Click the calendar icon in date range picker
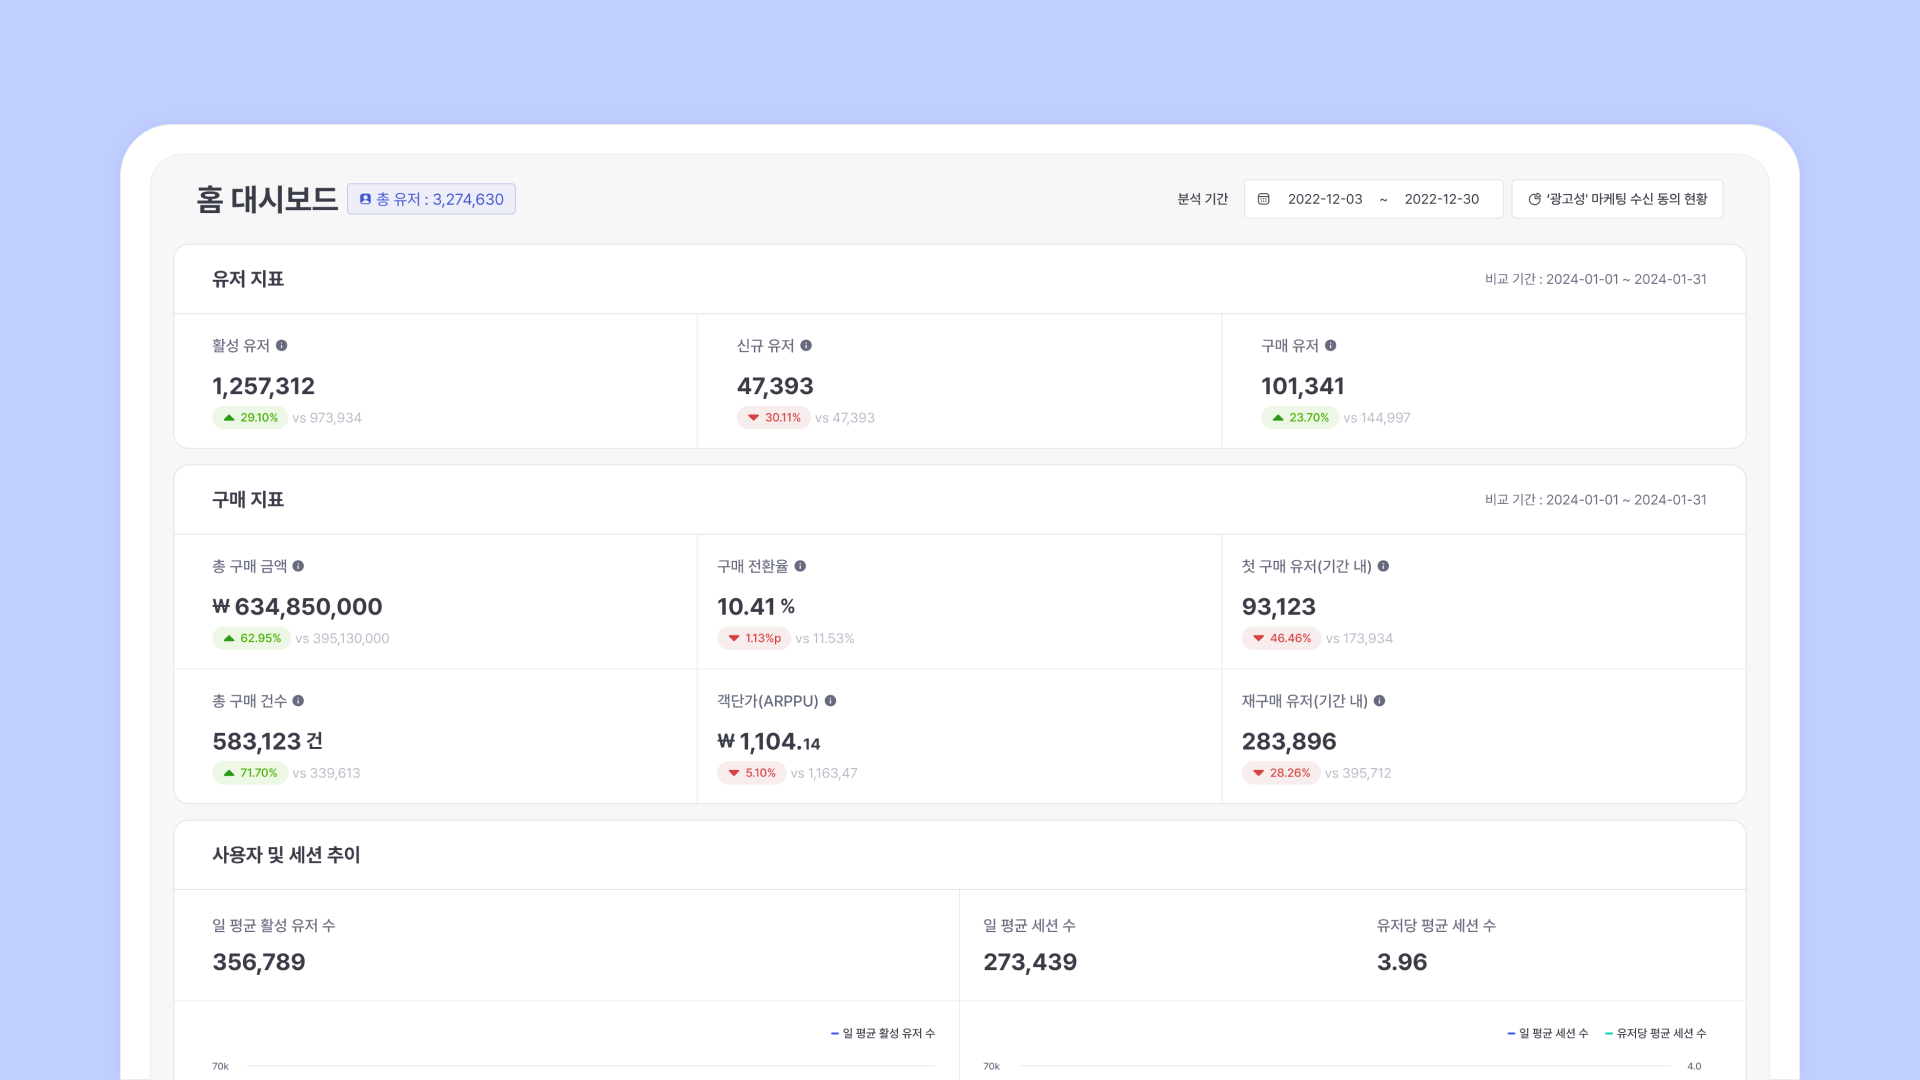The height and width of the screenshot is (1080, 1920). click(1264, 199)
